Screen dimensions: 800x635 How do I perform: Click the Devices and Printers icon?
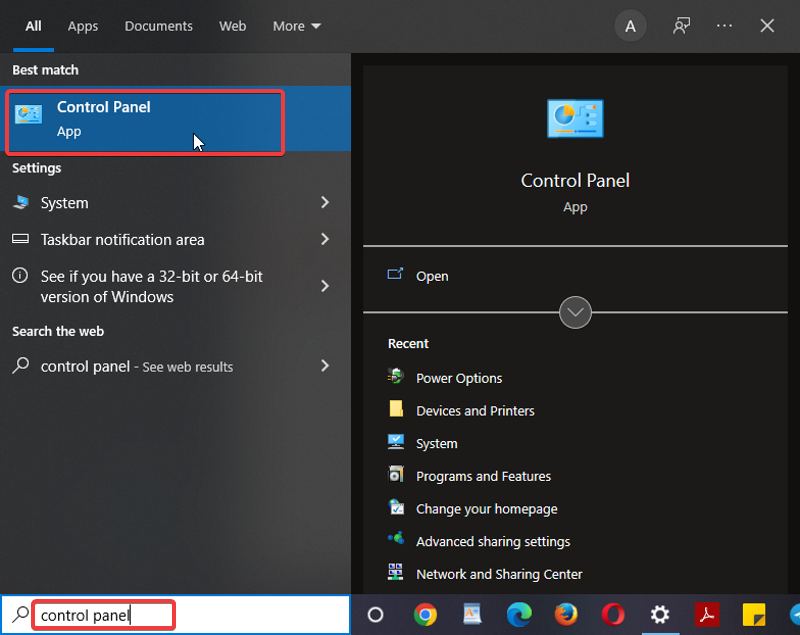pos(396,409)
